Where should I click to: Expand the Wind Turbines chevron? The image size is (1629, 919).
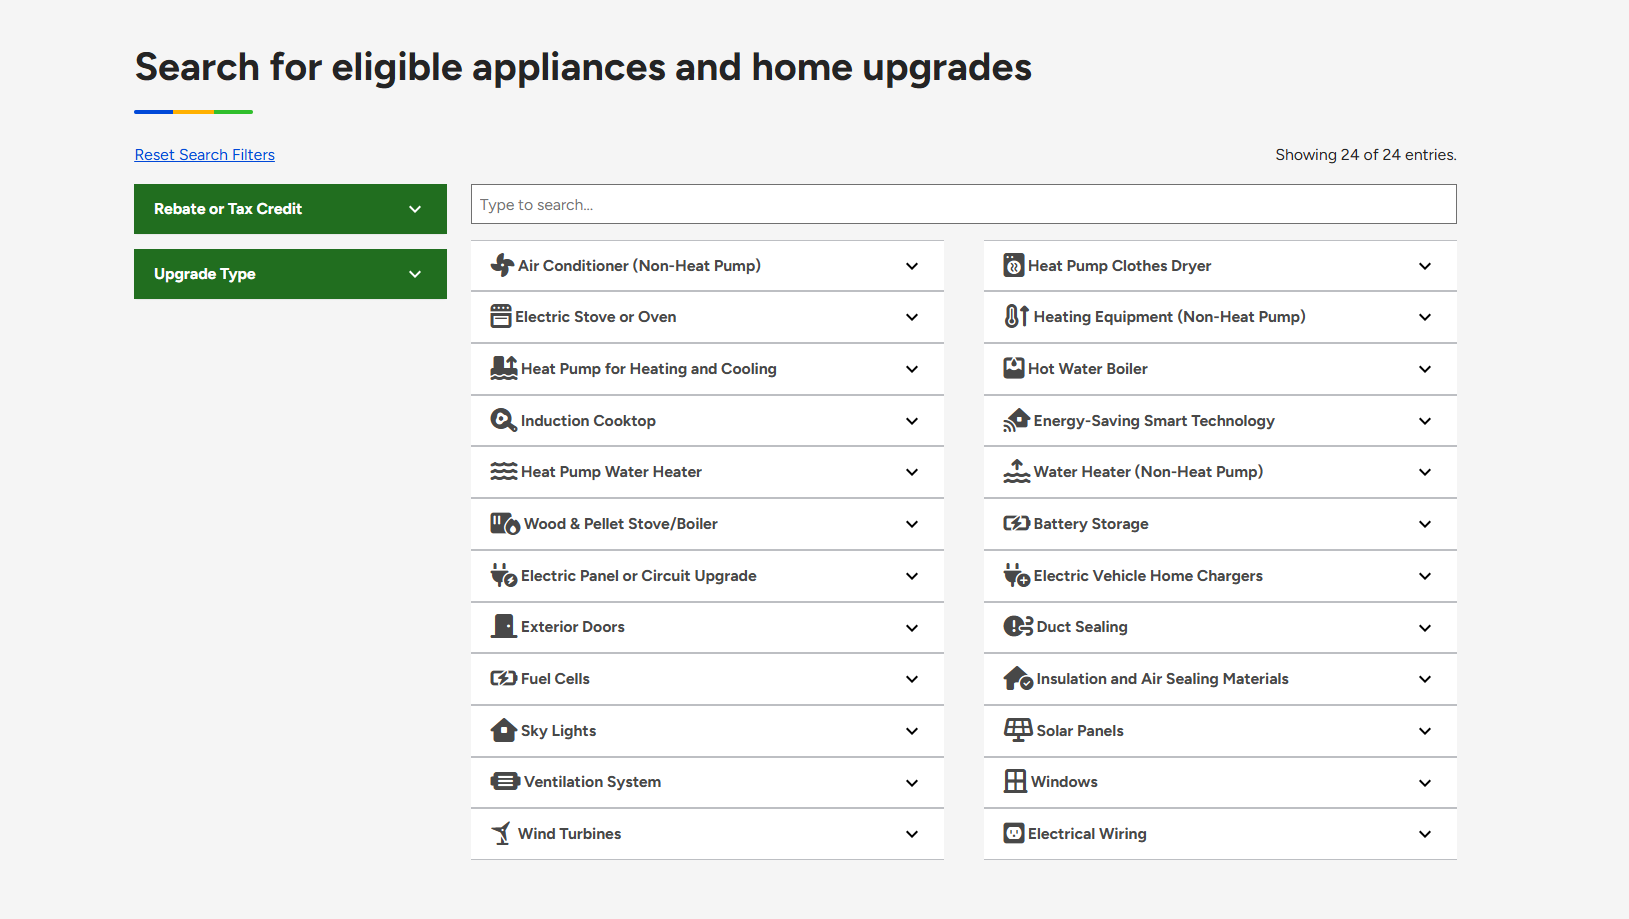tap(912, 834)
